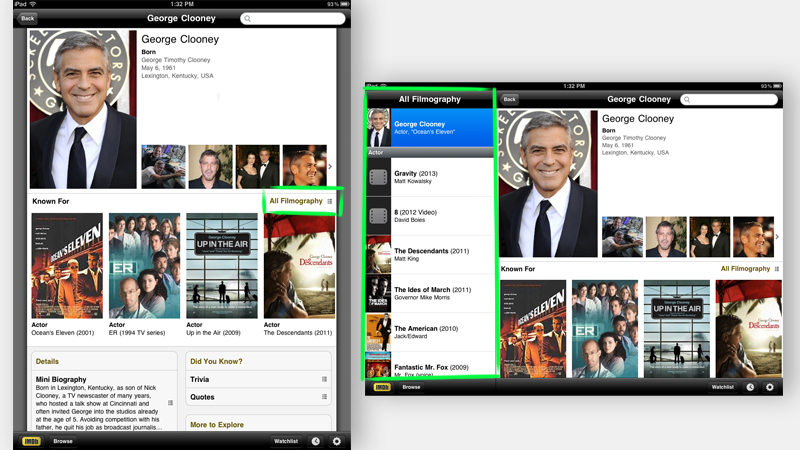Click the portrait screen search field
Screen dimensions: 800x450
point(292,19)
